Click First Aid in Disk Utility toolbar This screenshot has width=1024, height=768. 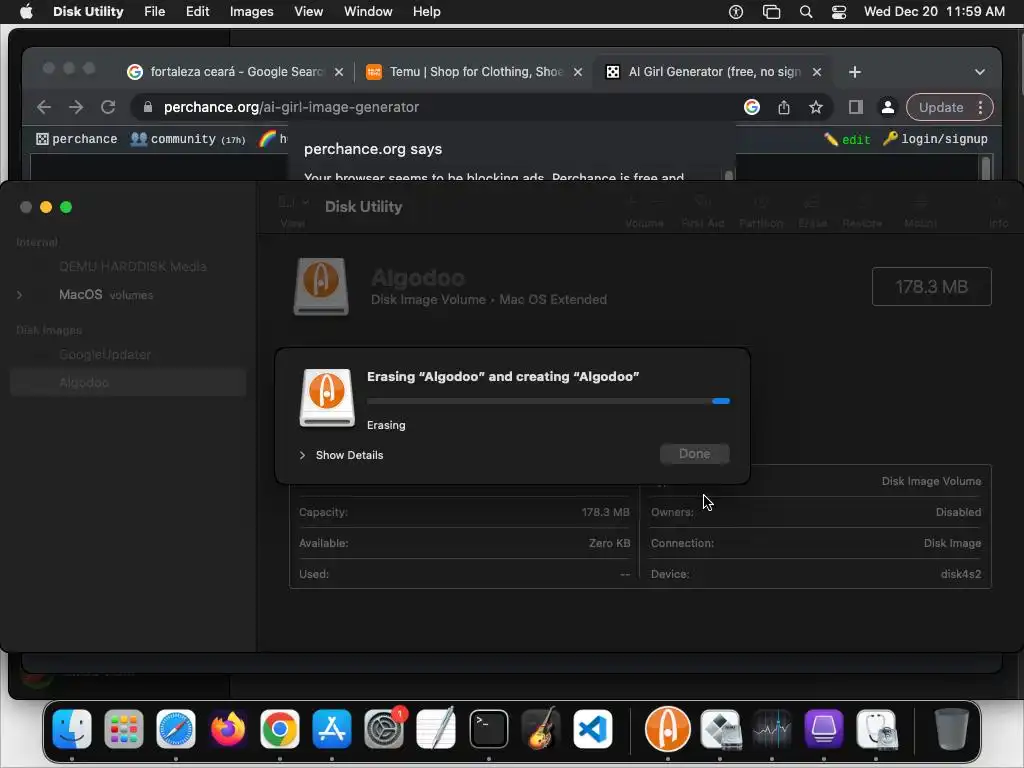click(x=703, y=210)
